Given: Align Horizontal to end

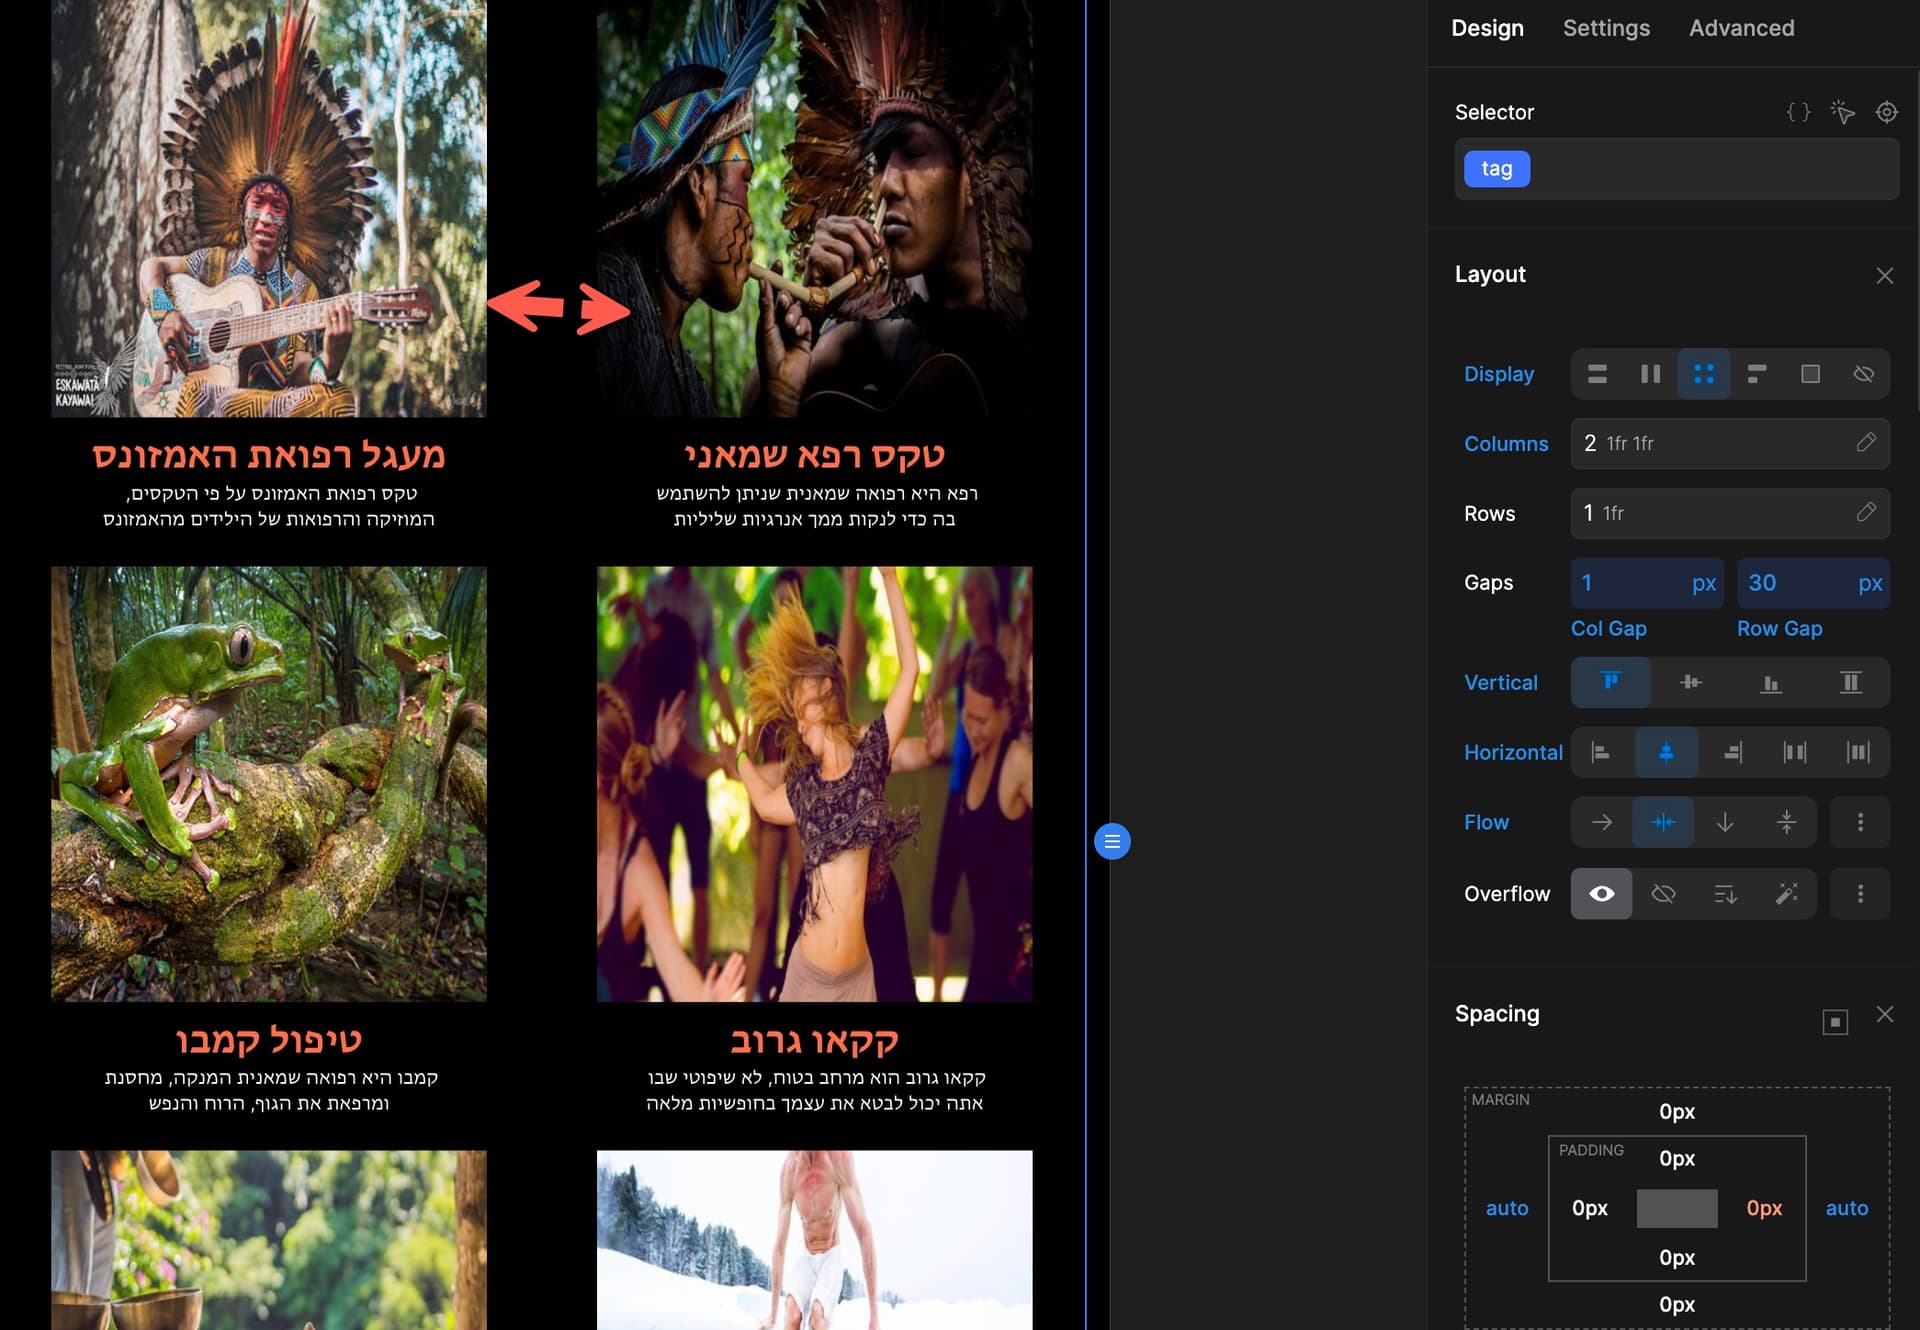Looking at the screenshot, I should (x=1731, y=753).
